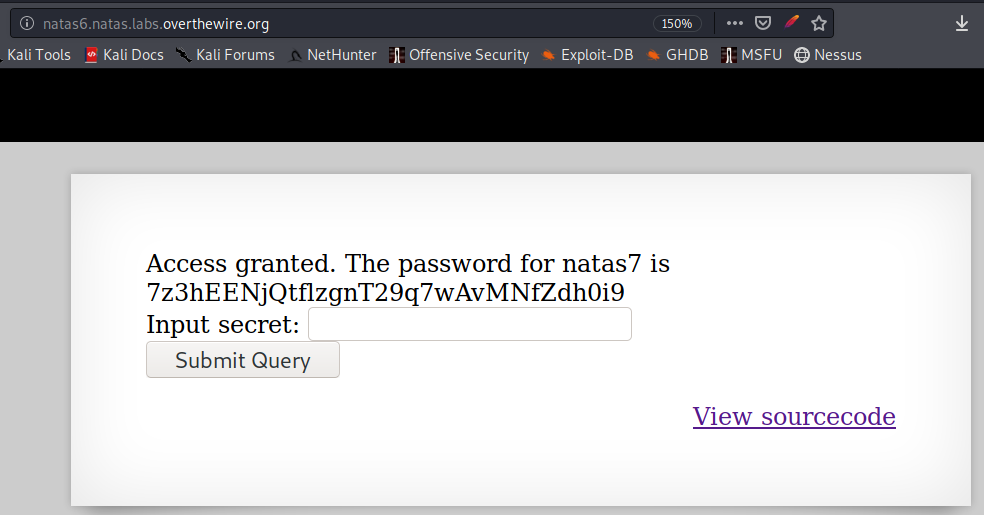Reset the 150% zoom level badge
Viewport: 984px width, 515px height.
pos(677,24)
